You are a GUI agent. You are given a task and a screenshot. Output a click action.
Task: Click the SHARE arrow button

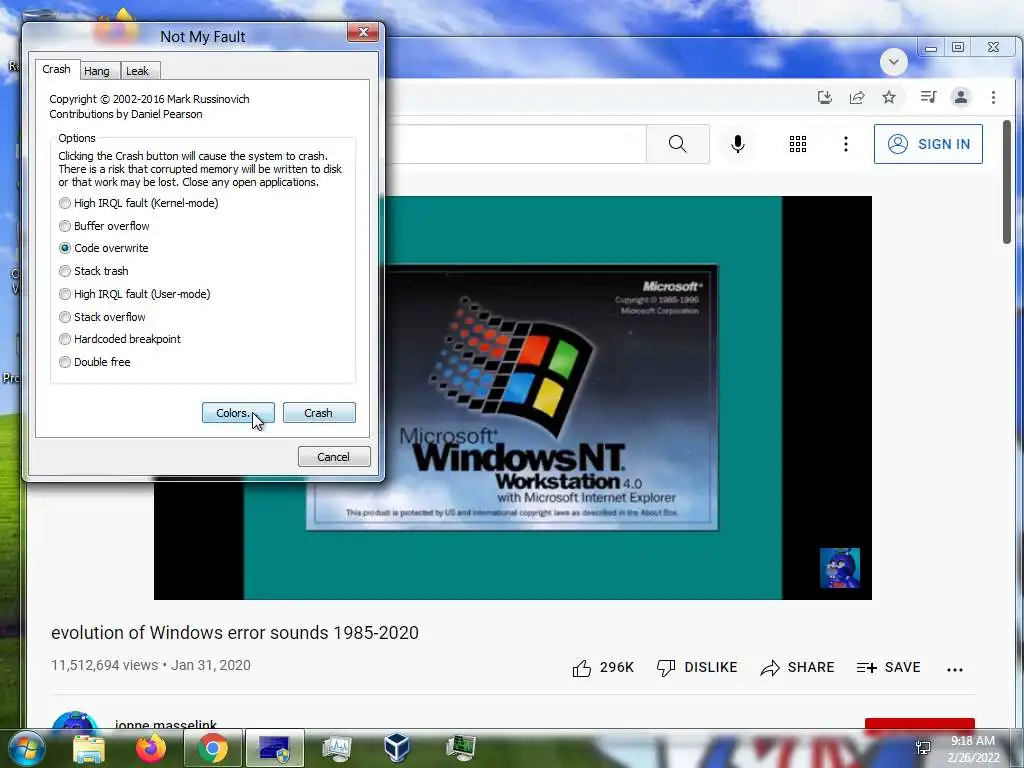click(x=797, y=667)
